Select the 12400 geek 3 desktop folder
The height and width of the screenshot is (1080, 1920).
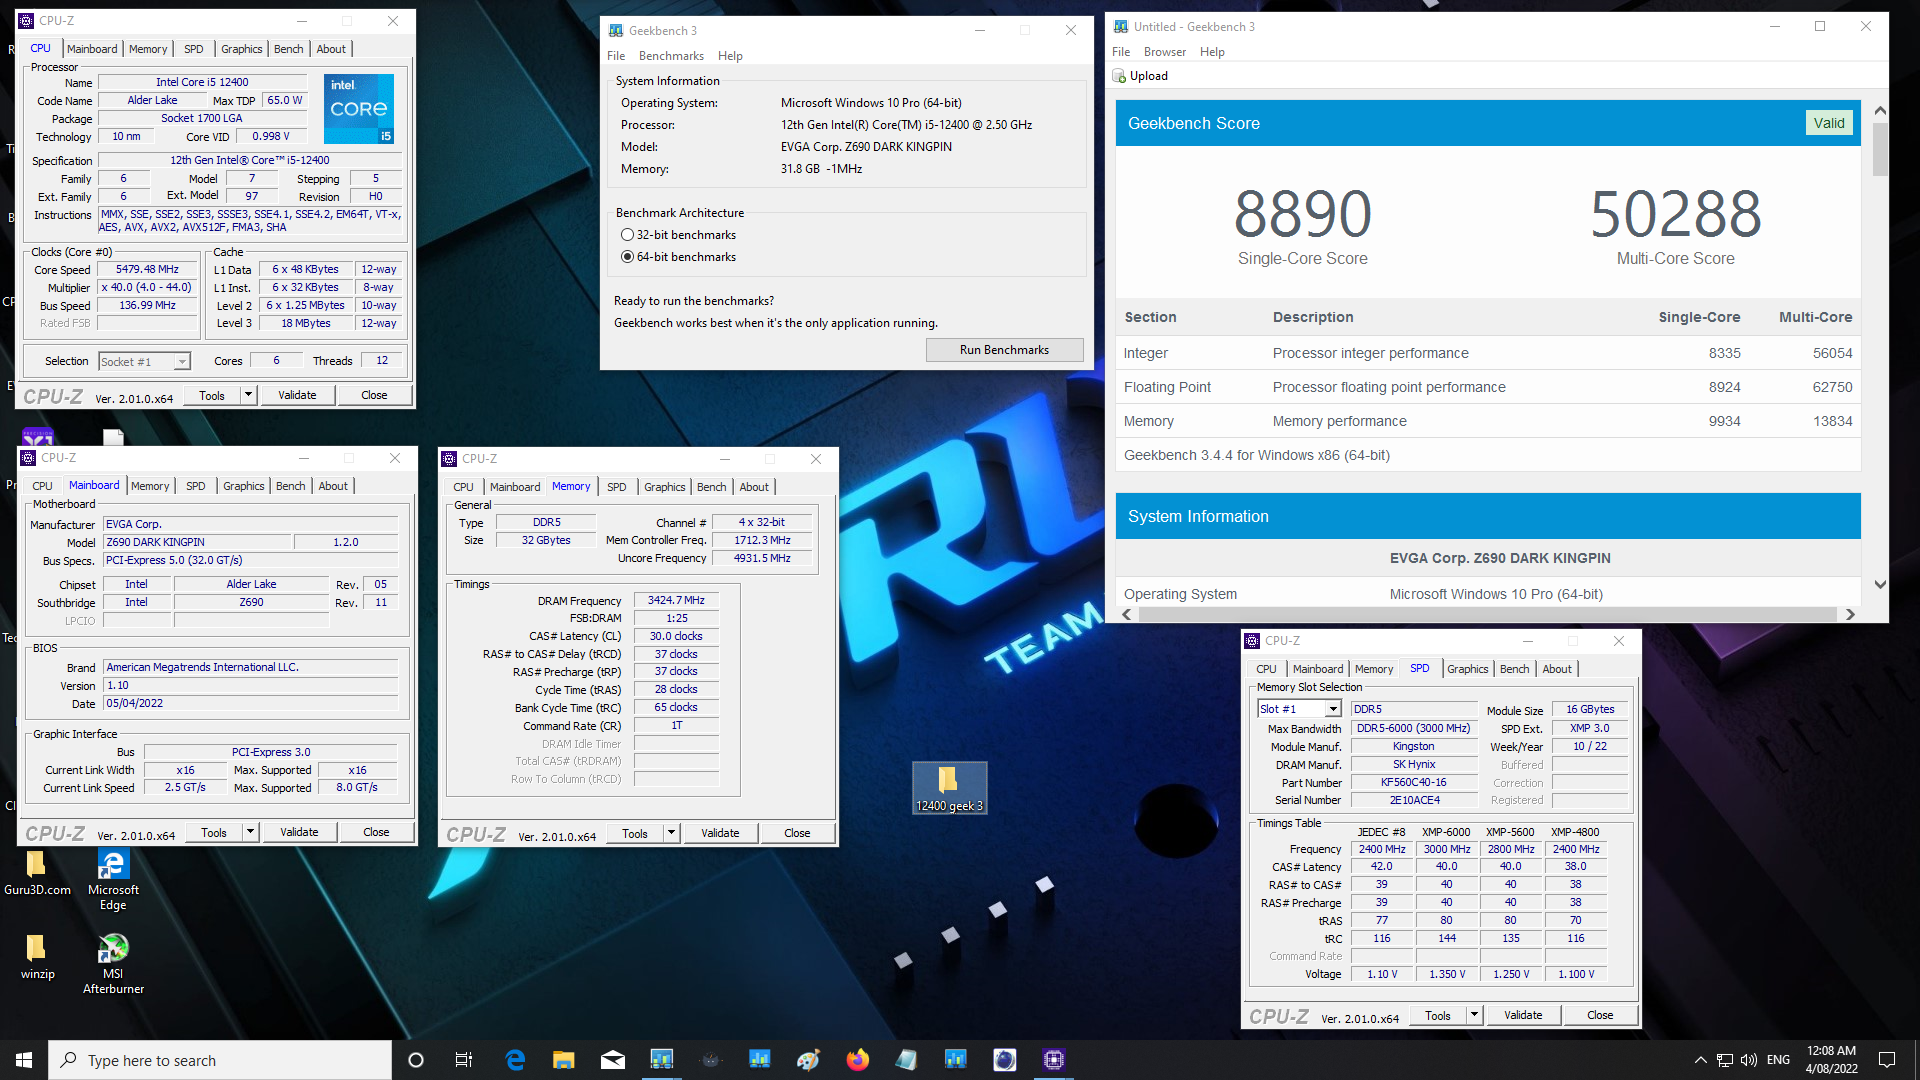pyautogui.click(x=949, y=788)
